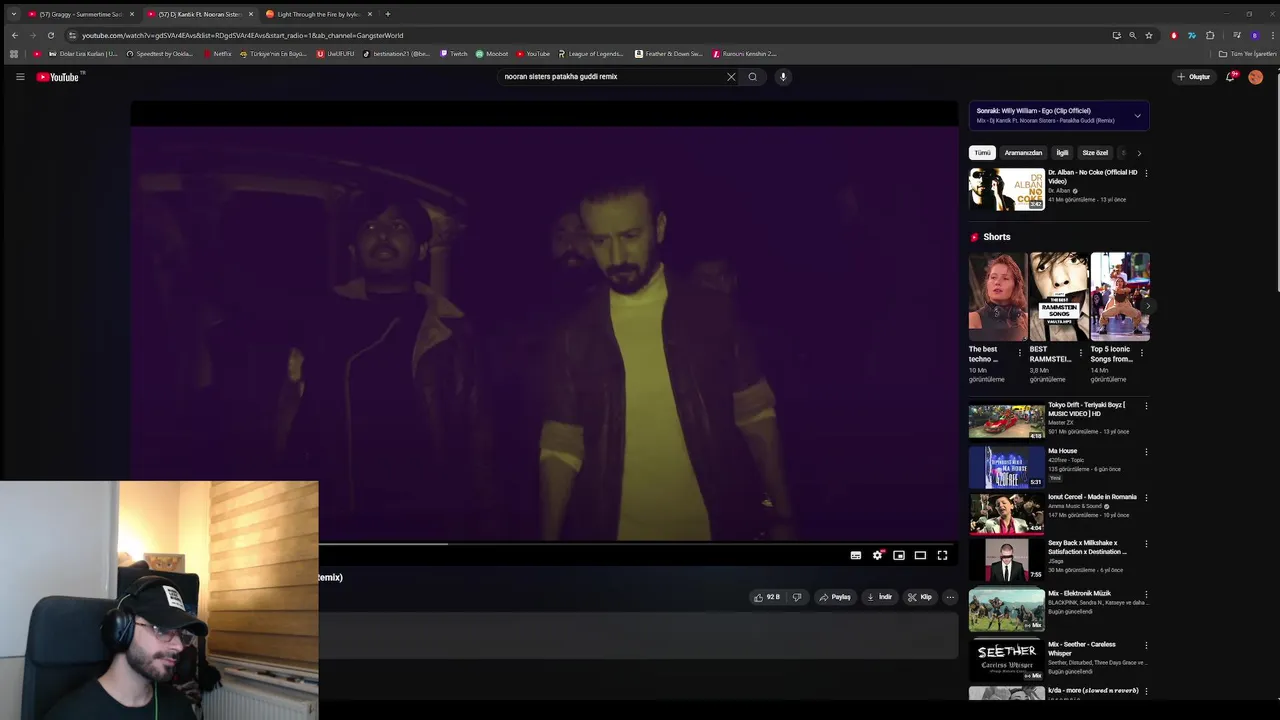Click the Oluştur create button
Screen dimensions: 1280x720
point(1194,77)
